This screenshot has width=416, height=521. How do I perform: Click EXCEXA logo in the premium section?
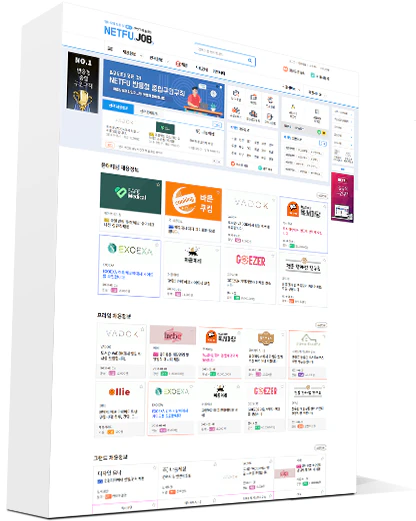(x=172, y=391)
